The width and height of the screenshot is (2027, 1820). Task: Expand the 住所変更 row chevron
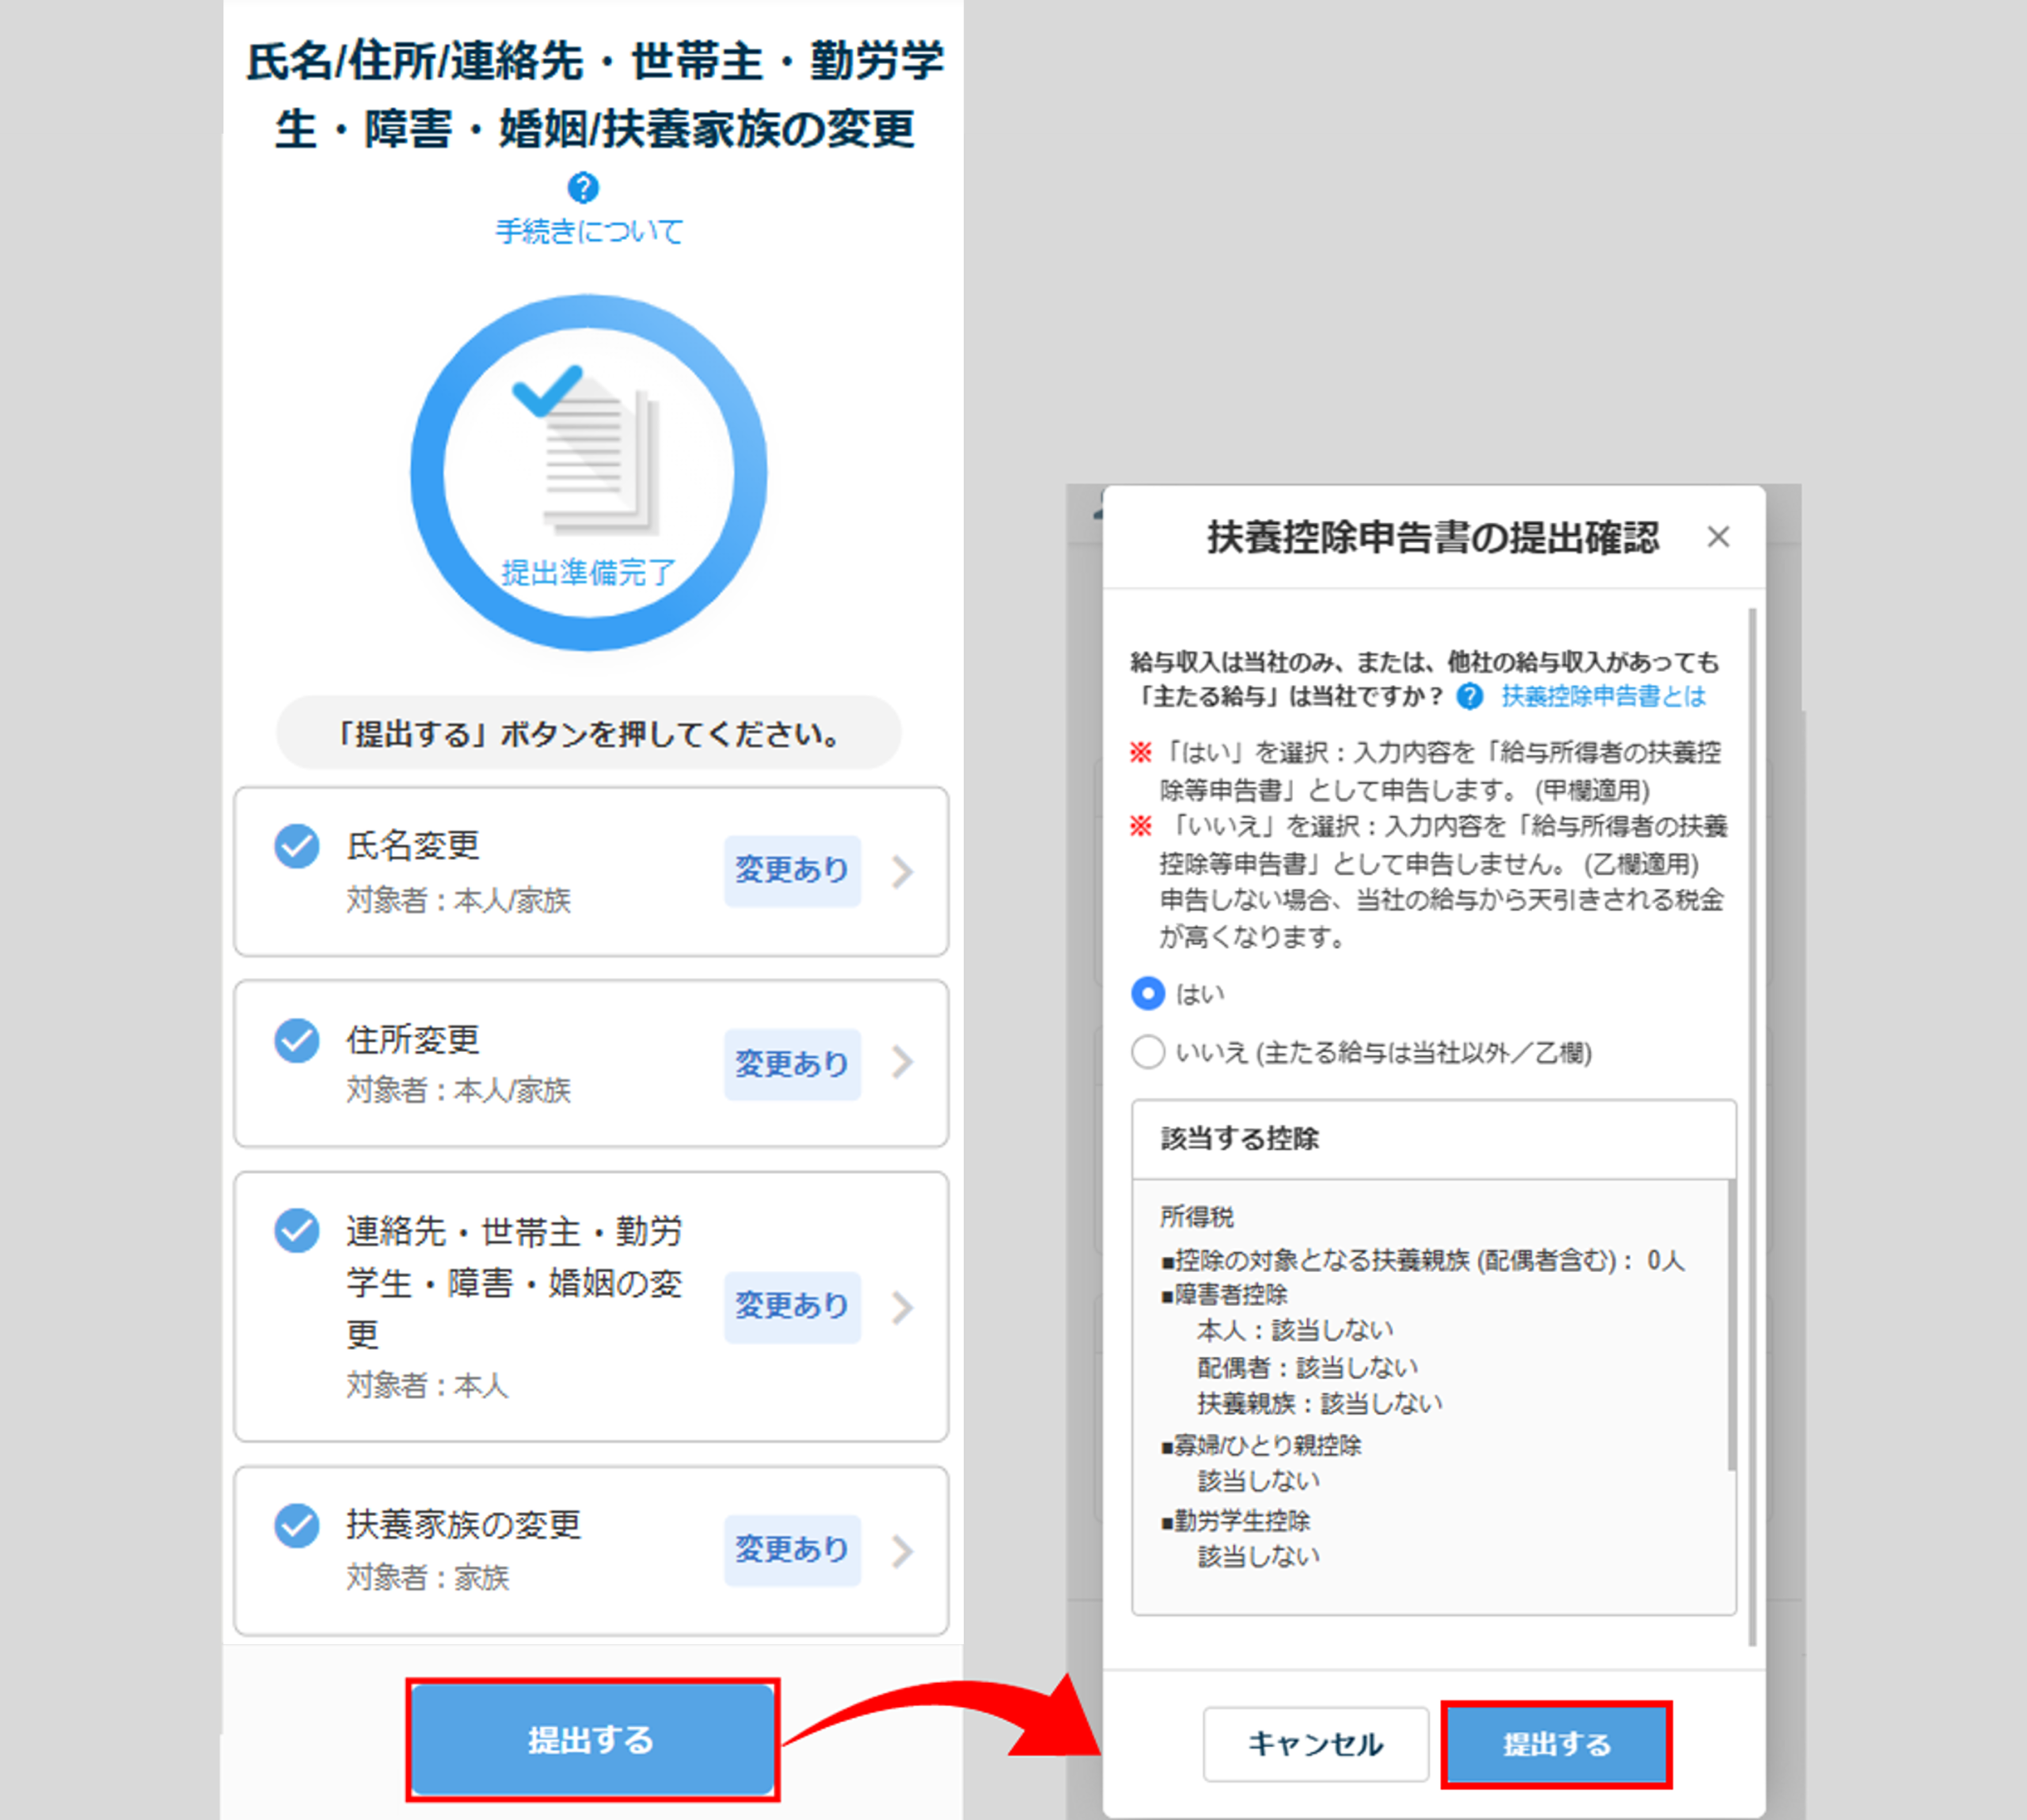(903, 1062)
